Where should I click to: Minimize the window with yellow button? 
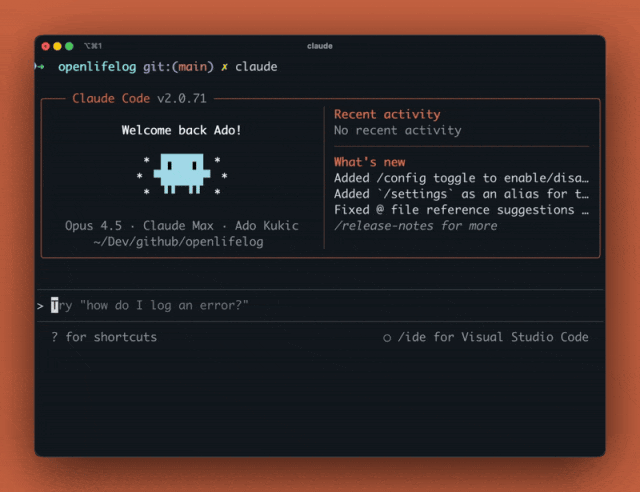[57, 46]
